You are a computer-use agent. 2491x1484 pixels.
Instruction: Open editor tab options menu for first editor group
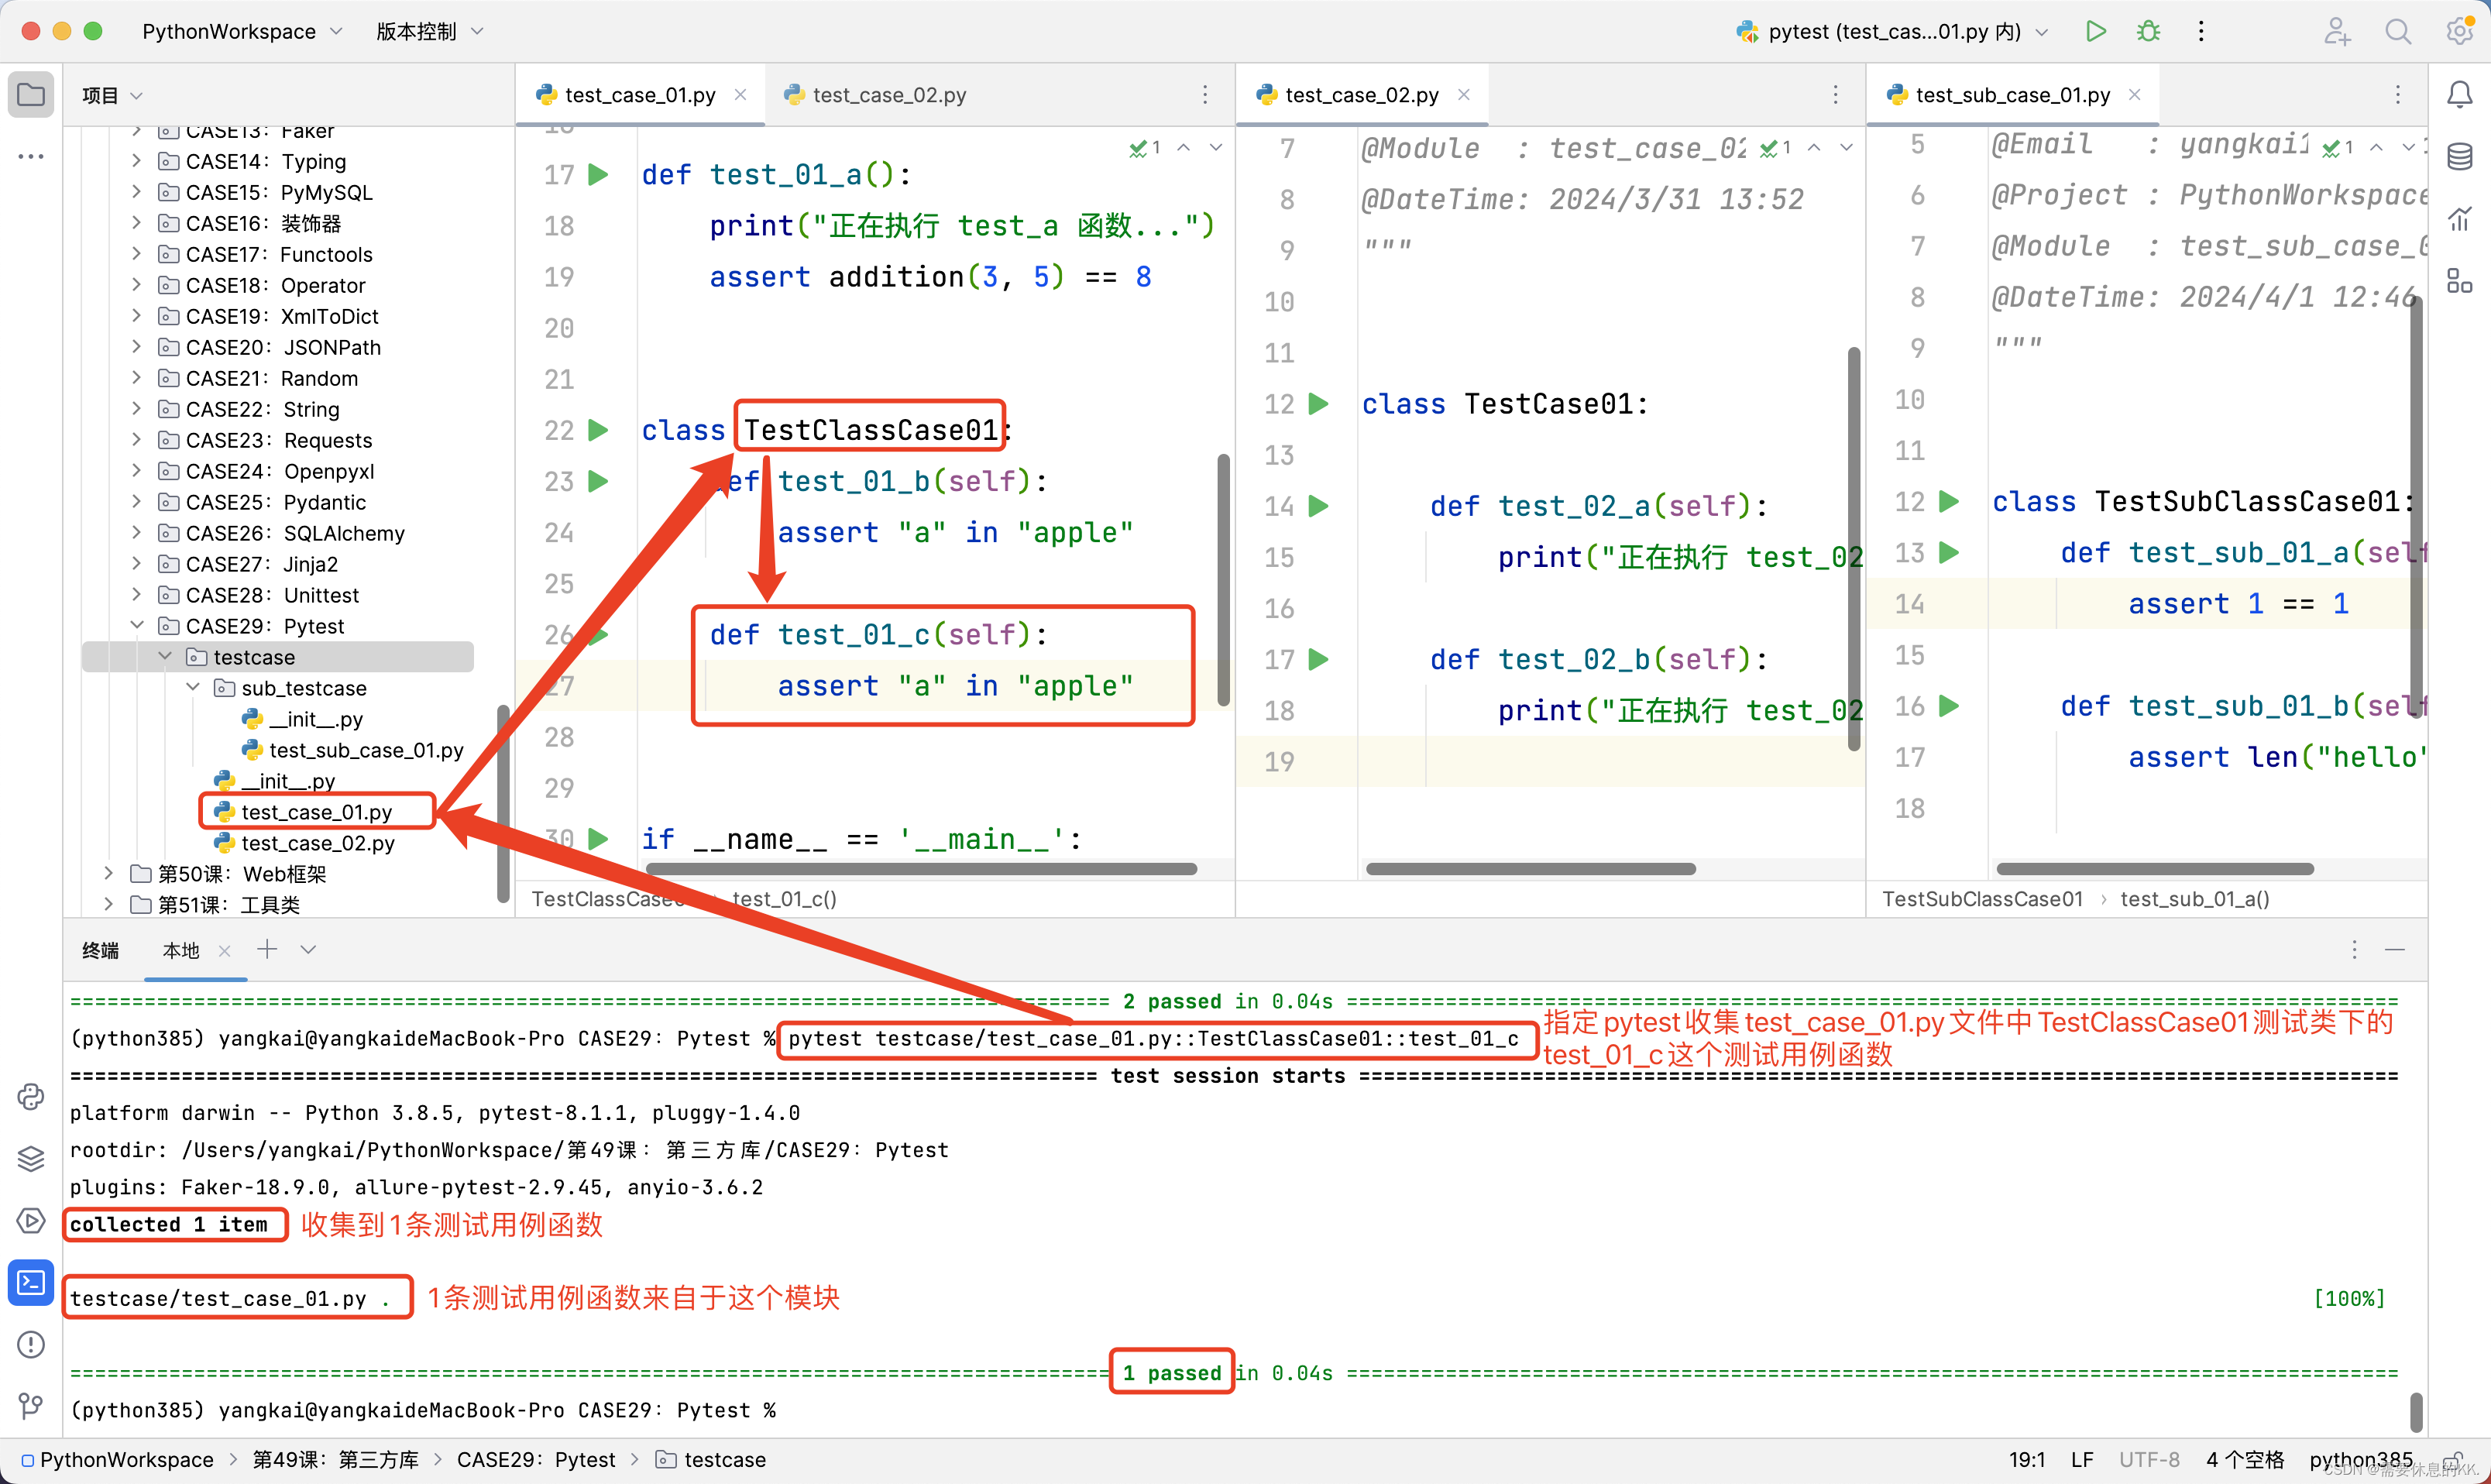(x=1205, y=95)
